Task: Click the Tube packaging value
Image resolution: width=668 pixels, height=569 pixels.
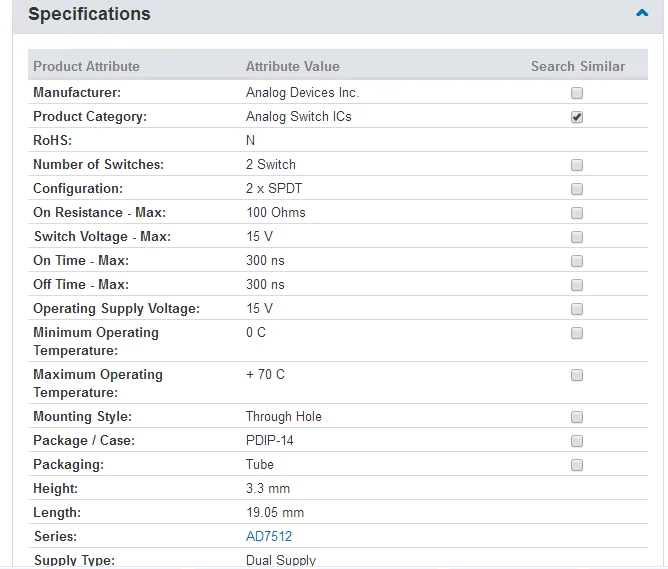Action: pyautogui.click(x=259, y=464)
